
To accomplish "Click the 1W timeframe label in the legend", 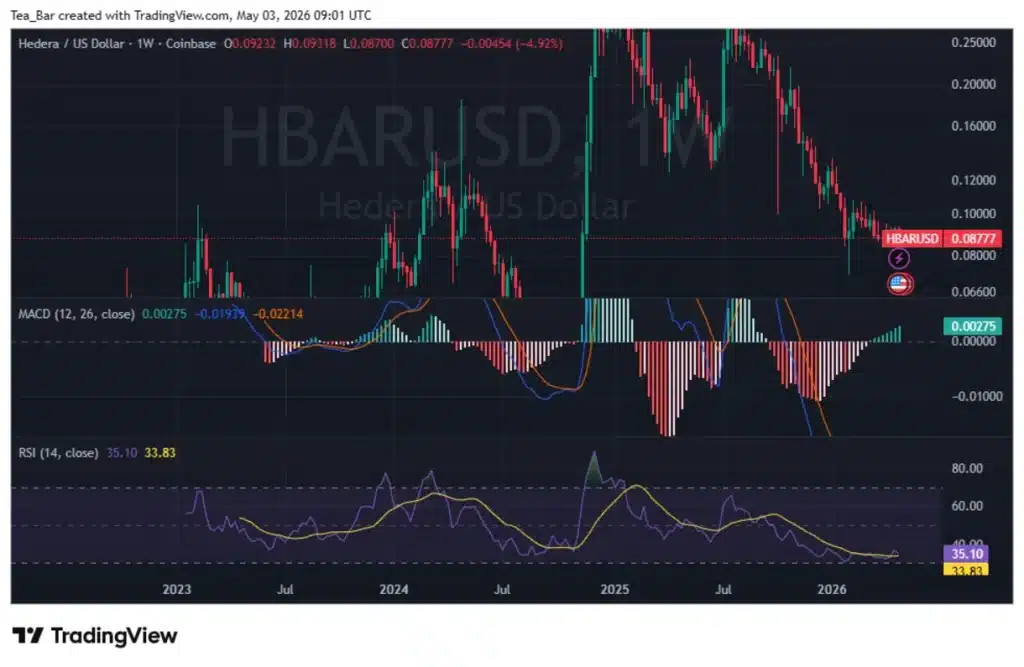I will click(145, 44).
